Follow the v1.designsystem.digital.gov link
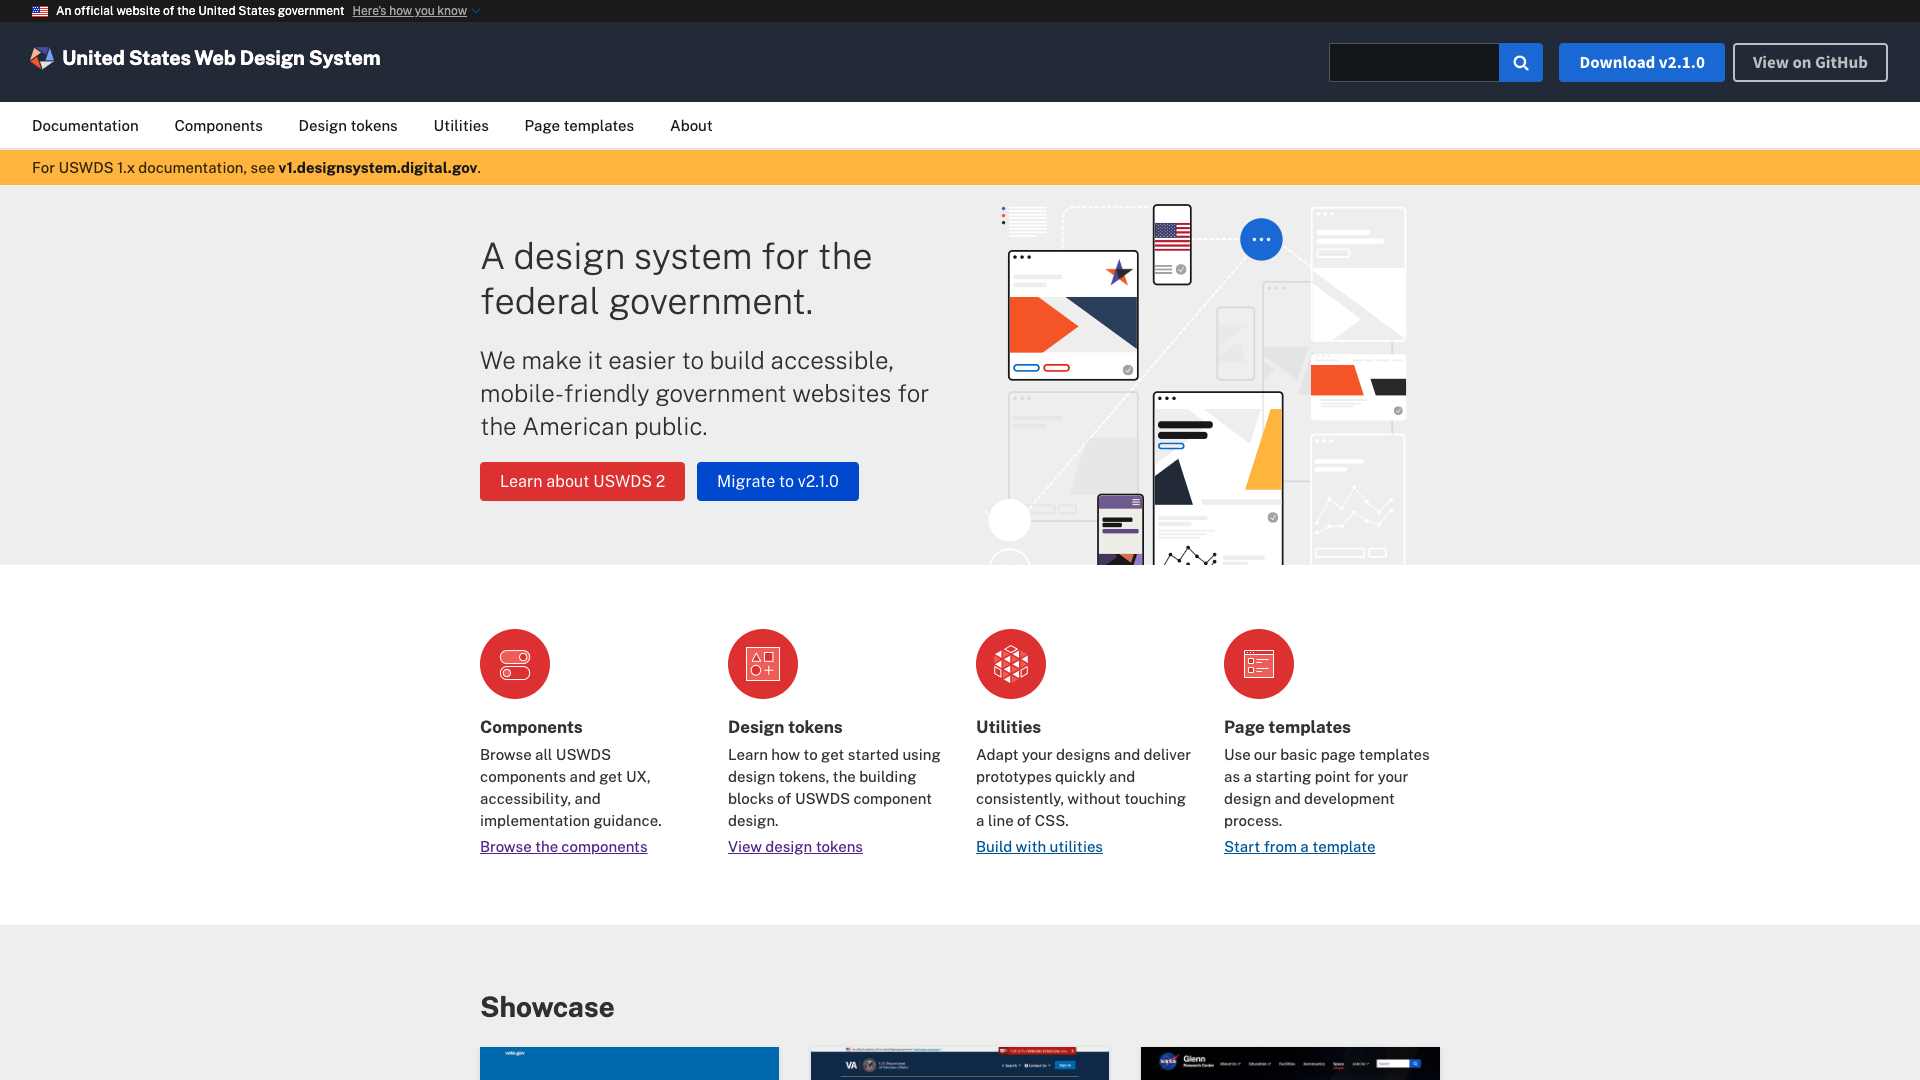 click(377, 168)
